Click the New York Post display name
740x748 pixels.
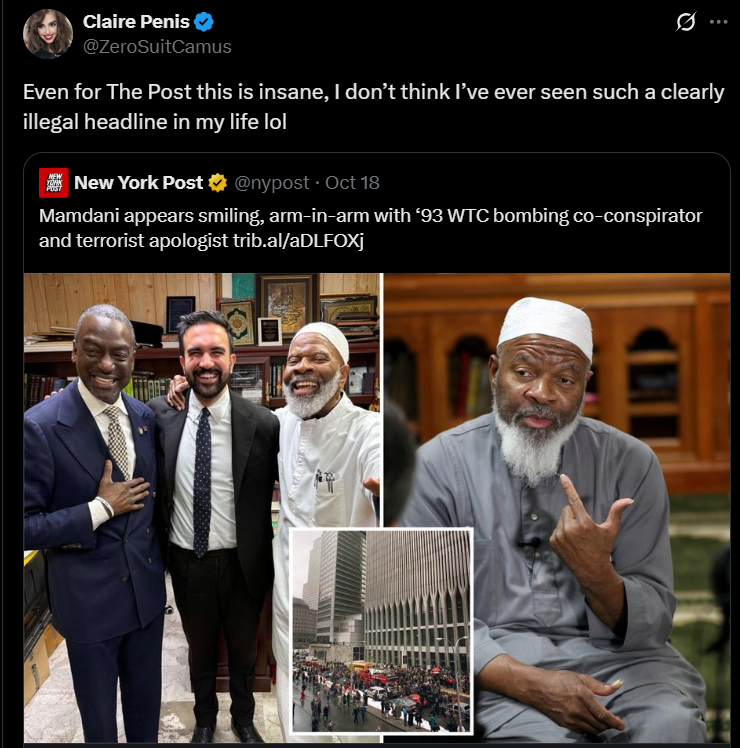[x=139, y=183]
